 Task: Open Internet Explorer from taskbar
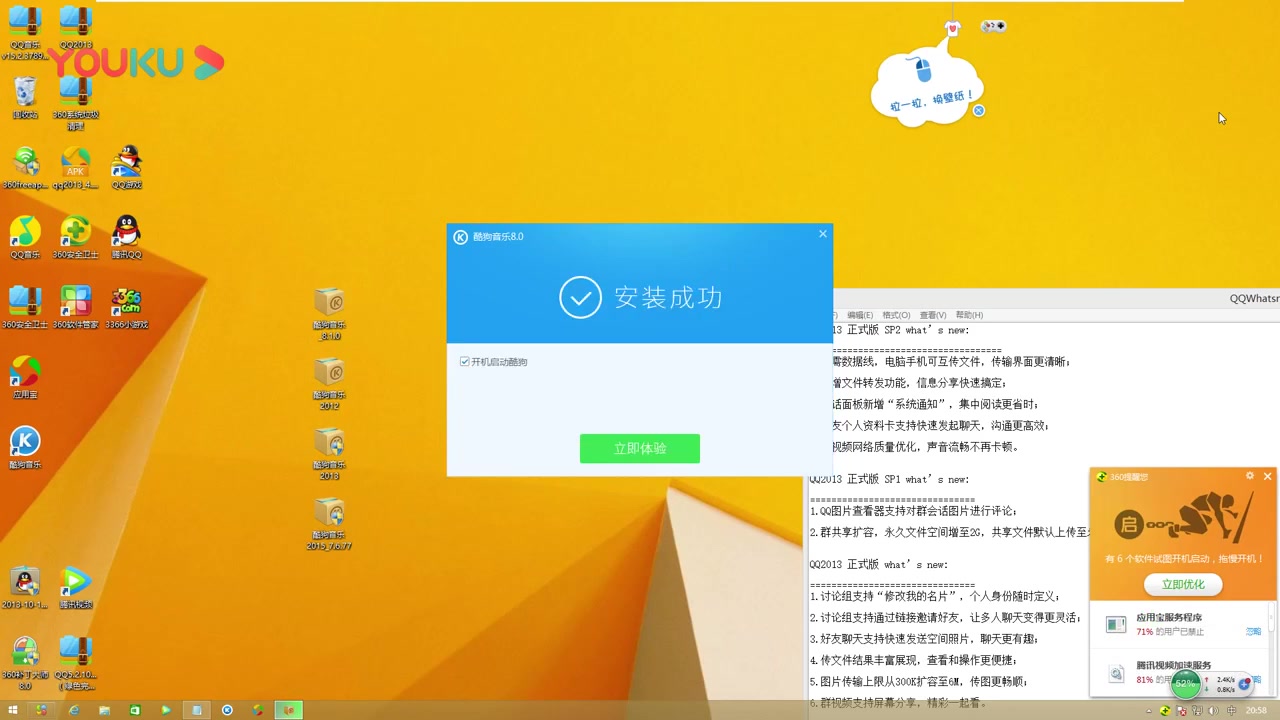click(74, 710)
